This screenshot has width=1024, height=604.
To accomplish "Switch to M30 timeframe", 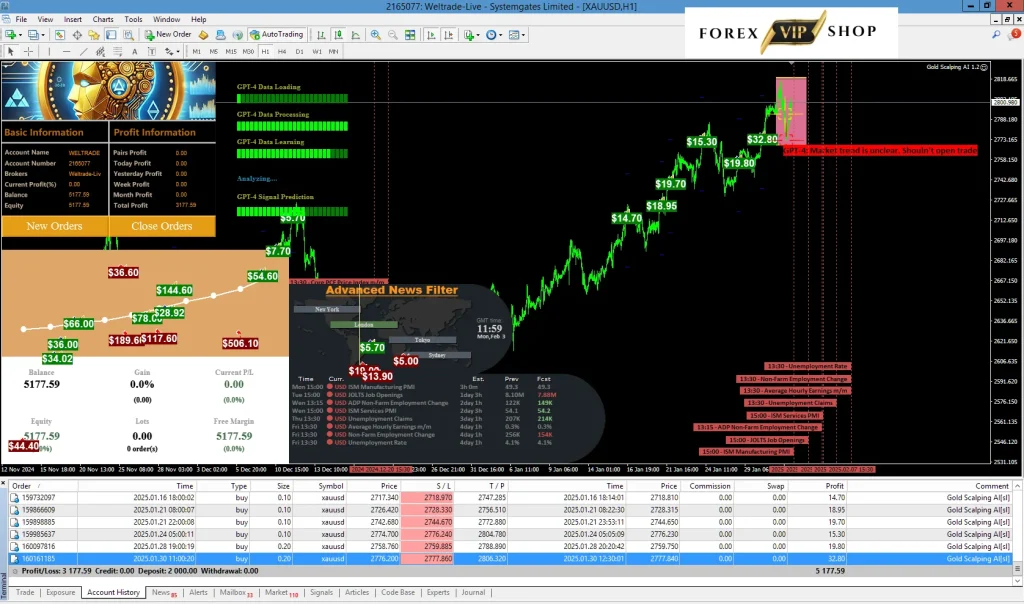I will 248,51.
